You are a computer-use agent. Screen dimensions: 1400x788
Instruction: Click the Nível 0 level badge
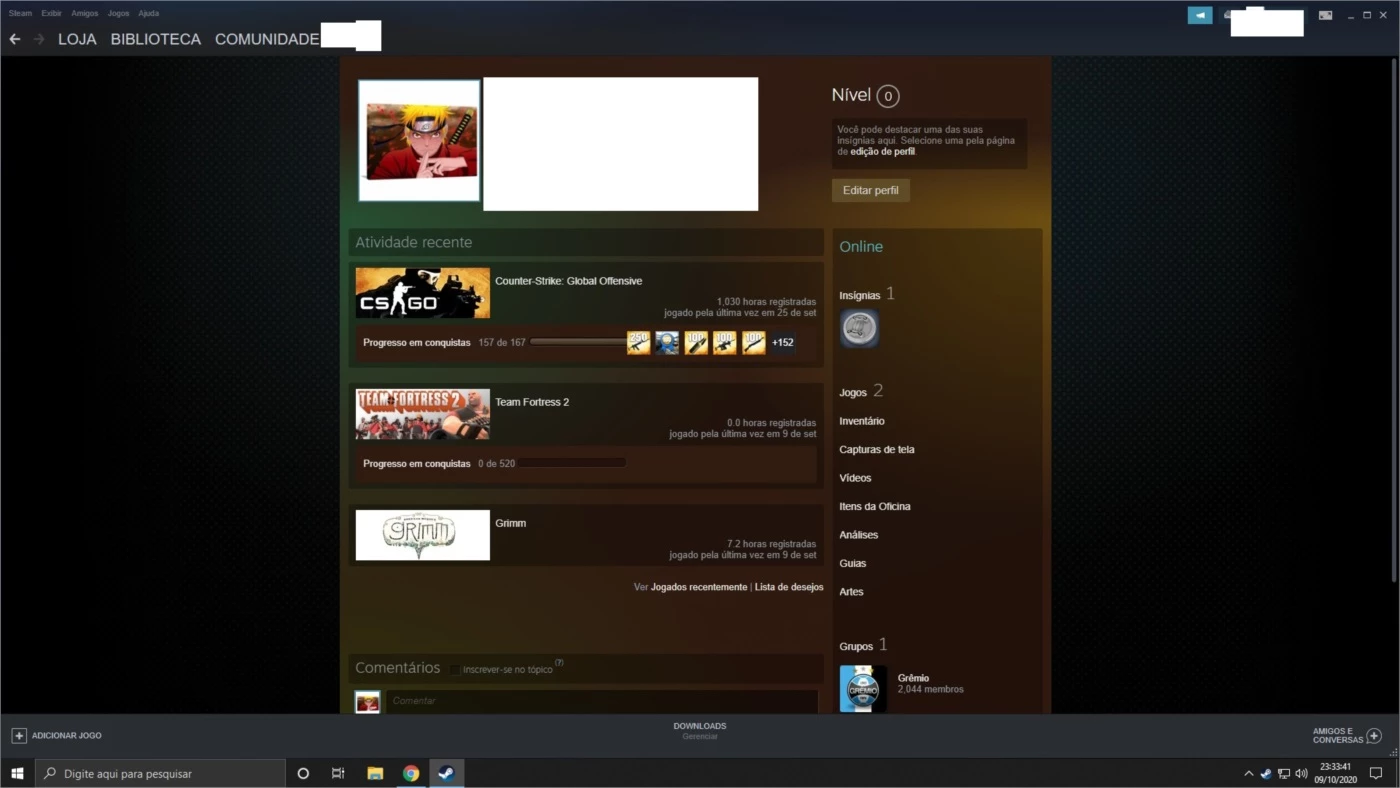point(888,96)
